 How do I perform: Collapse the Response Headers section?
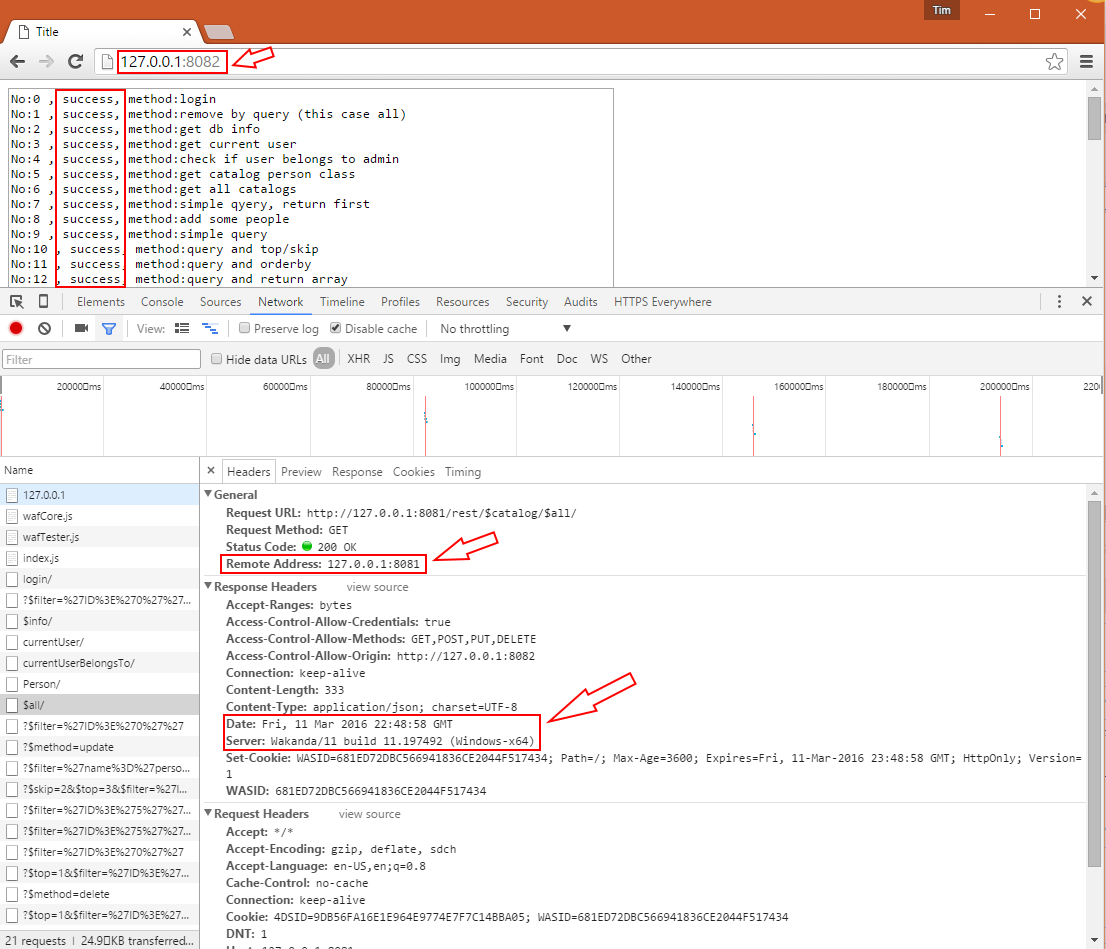point(208,586)
